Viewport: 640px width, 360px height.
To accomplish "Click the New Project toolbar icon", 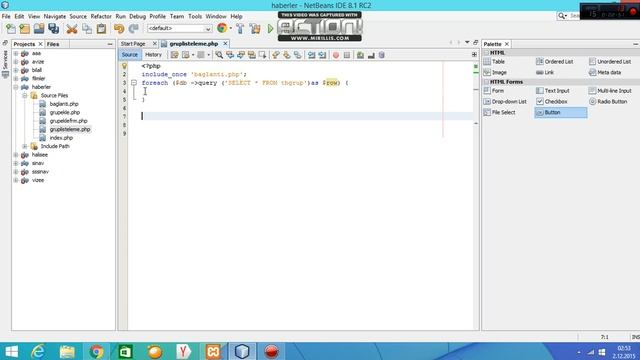I will [x=25, y=29].
